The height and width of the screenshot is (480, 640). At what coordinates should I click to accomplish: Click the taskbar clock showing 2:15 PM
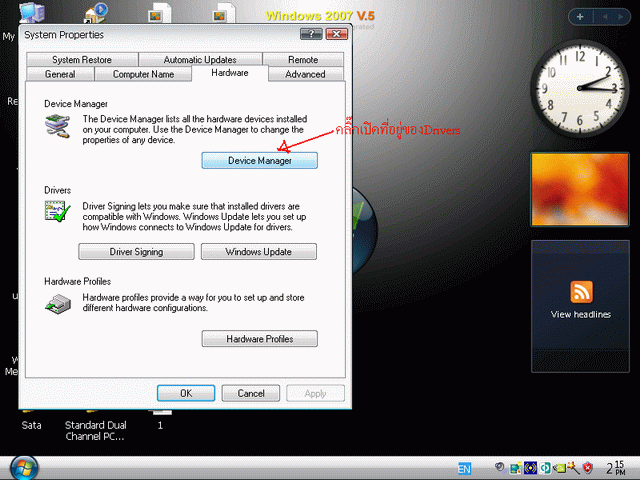point(615,468)
